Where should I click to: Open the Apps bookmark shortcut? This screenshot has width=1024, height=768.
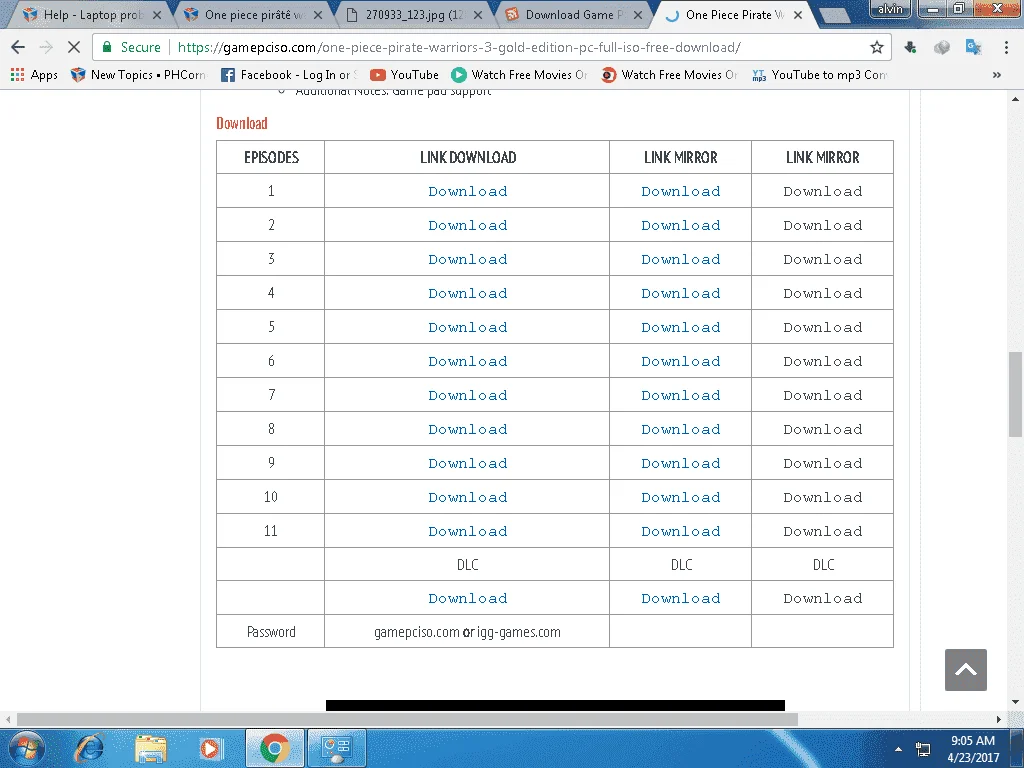click(34, 75)
